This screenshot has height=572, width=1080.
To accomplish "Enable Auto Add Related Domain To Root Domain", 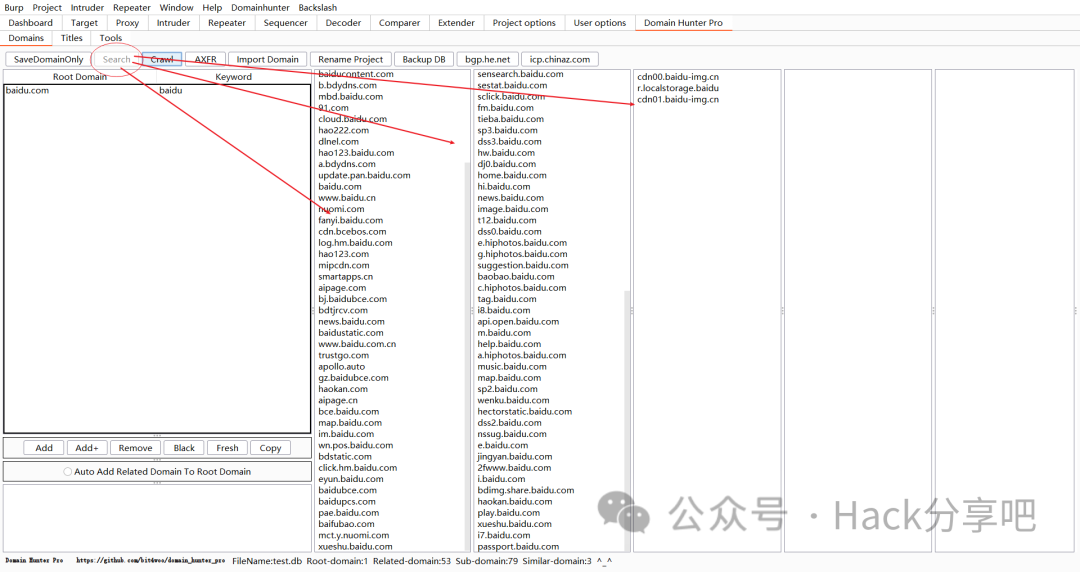I will tap(157, 472).
